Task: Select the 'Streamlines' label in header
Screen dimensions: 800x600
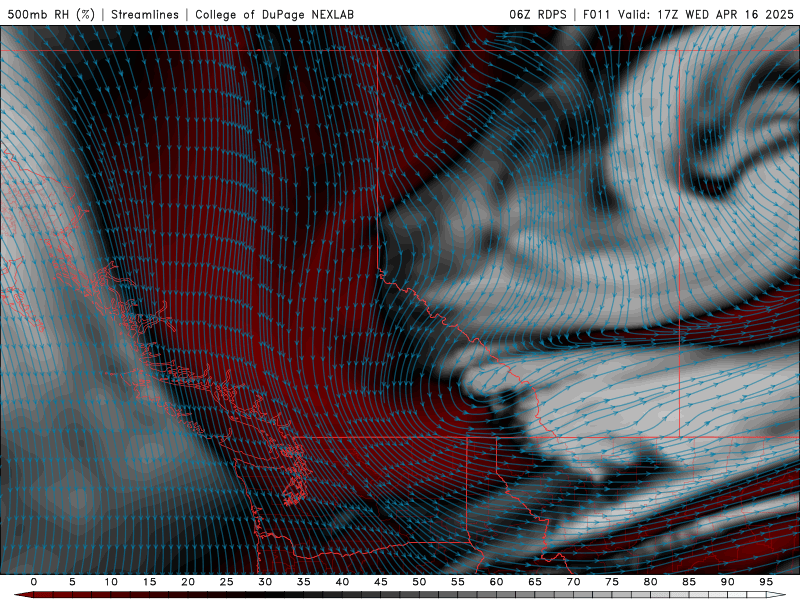Action: point(145,14)
